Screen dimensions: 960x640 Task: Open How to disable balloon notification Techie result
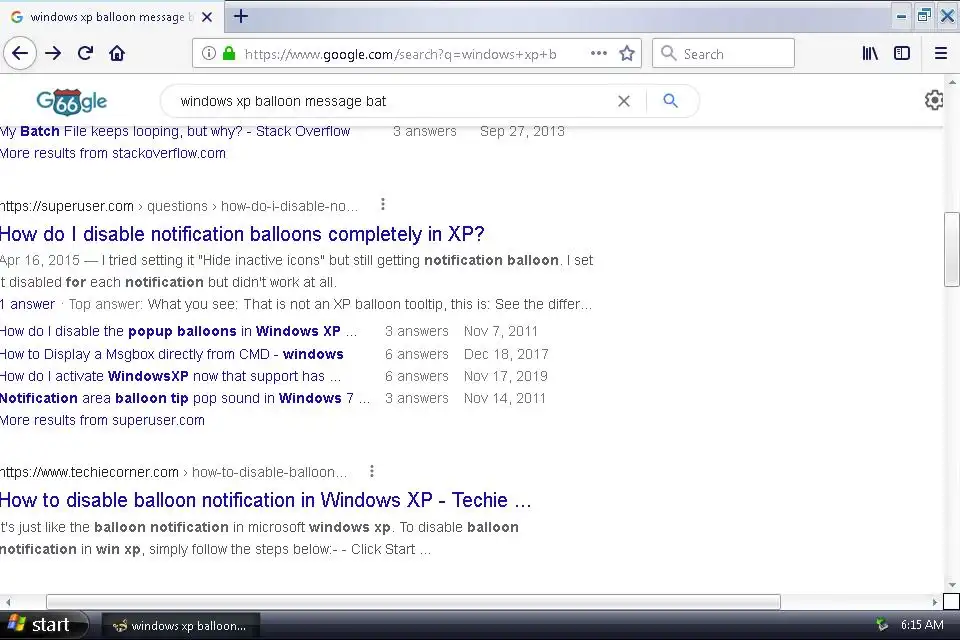[x=265, y=500]
